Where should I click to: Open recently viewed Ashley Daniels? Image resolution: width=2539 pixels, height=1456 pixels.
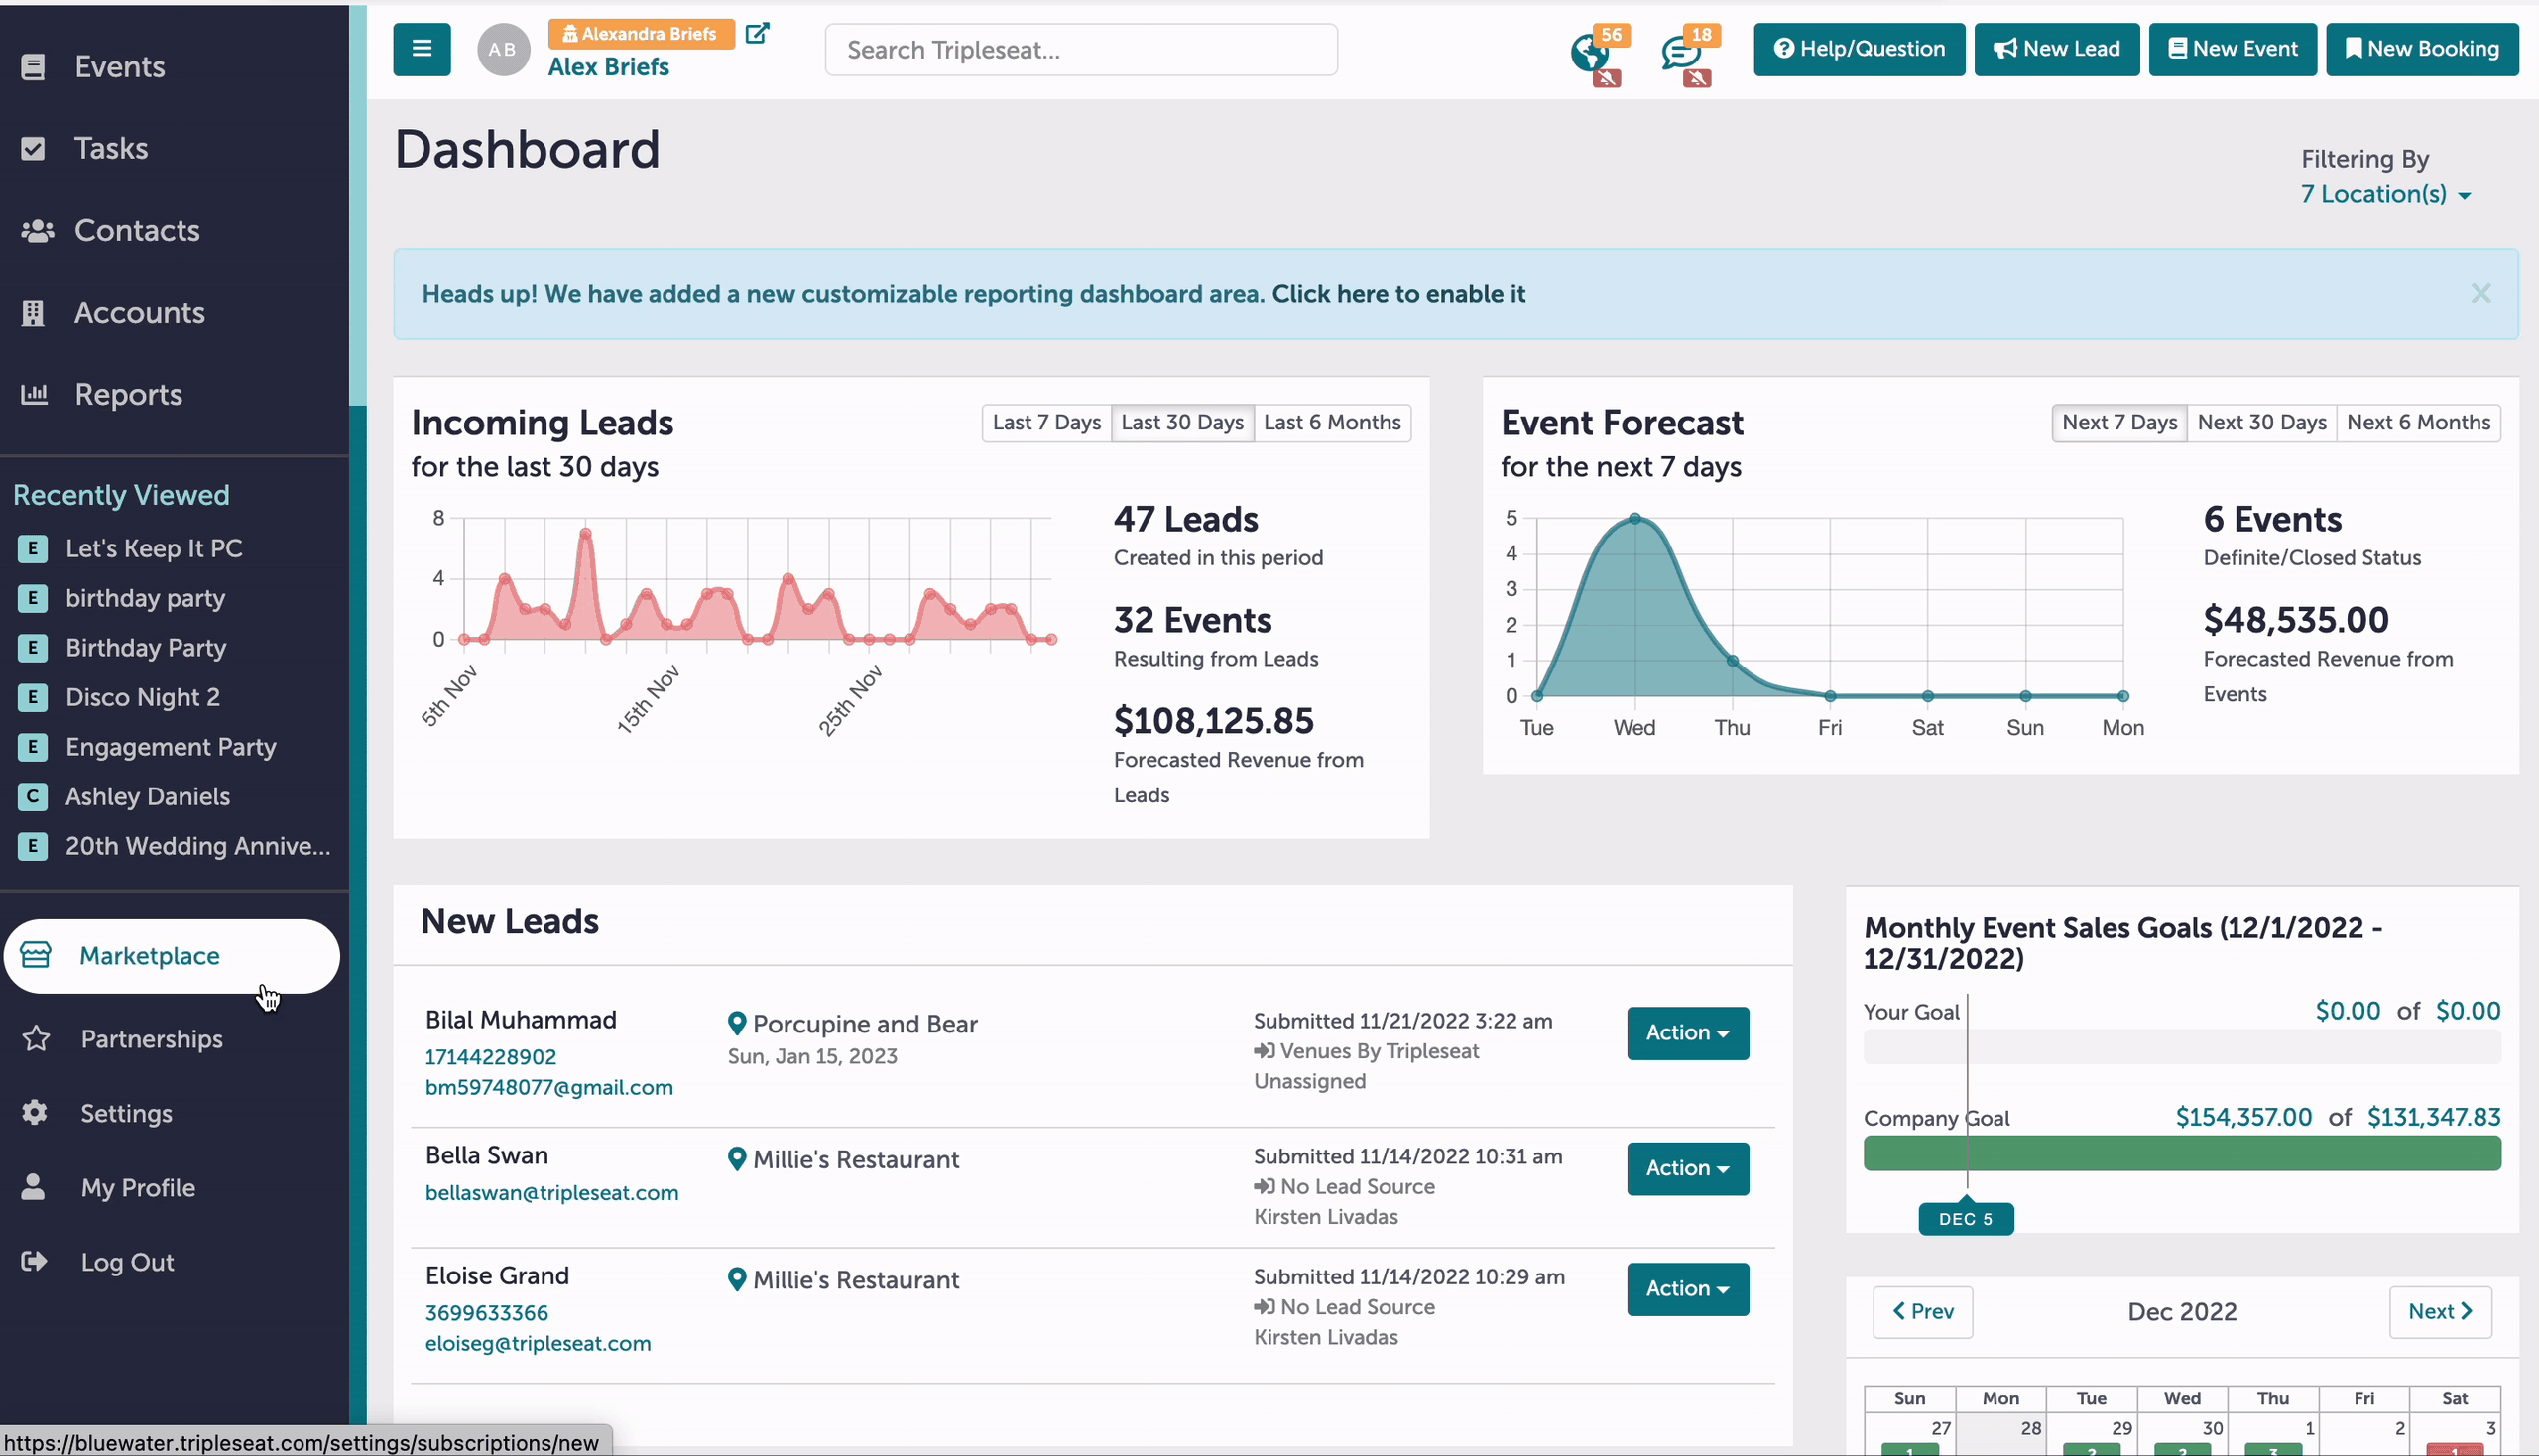pos(148,796)
